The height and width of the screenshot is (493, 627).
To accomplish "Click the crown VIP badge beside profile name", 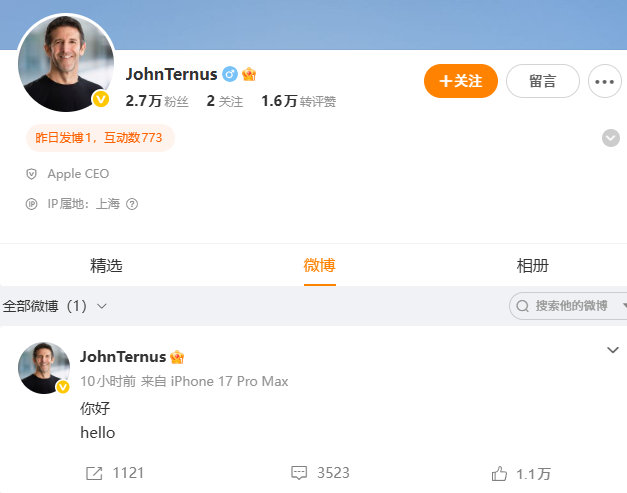I will [249, 74].
